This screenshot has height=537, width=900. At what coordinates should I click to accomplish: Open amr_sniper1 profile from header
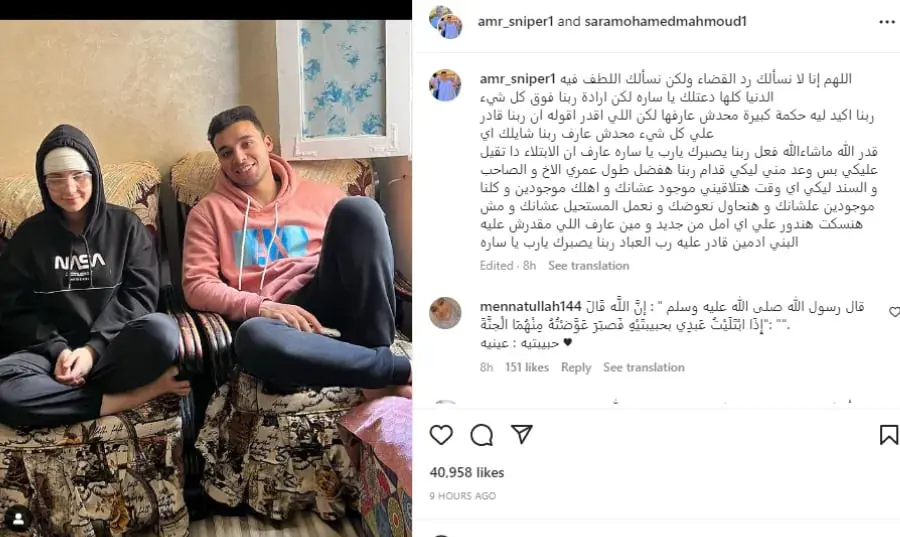[x=515, y=21]
